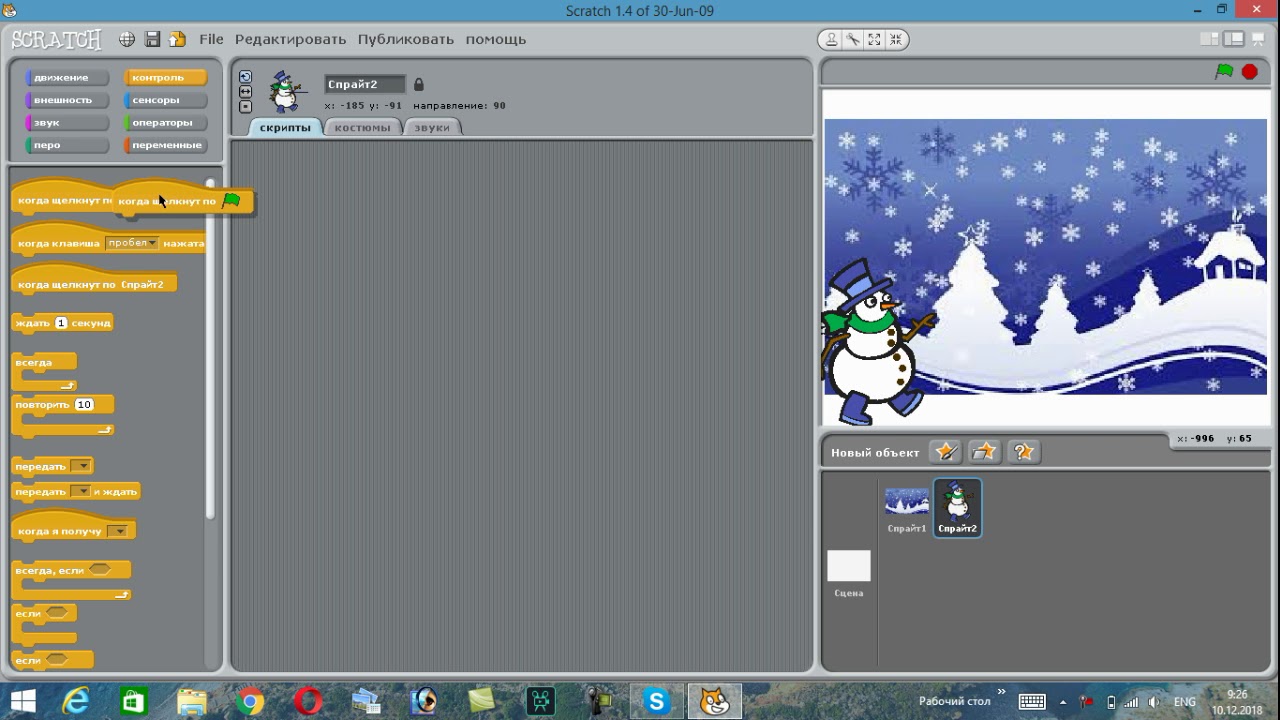Set rotation style to left-right flip only
Screen dimensions: 1280x720
pos(245,92)
